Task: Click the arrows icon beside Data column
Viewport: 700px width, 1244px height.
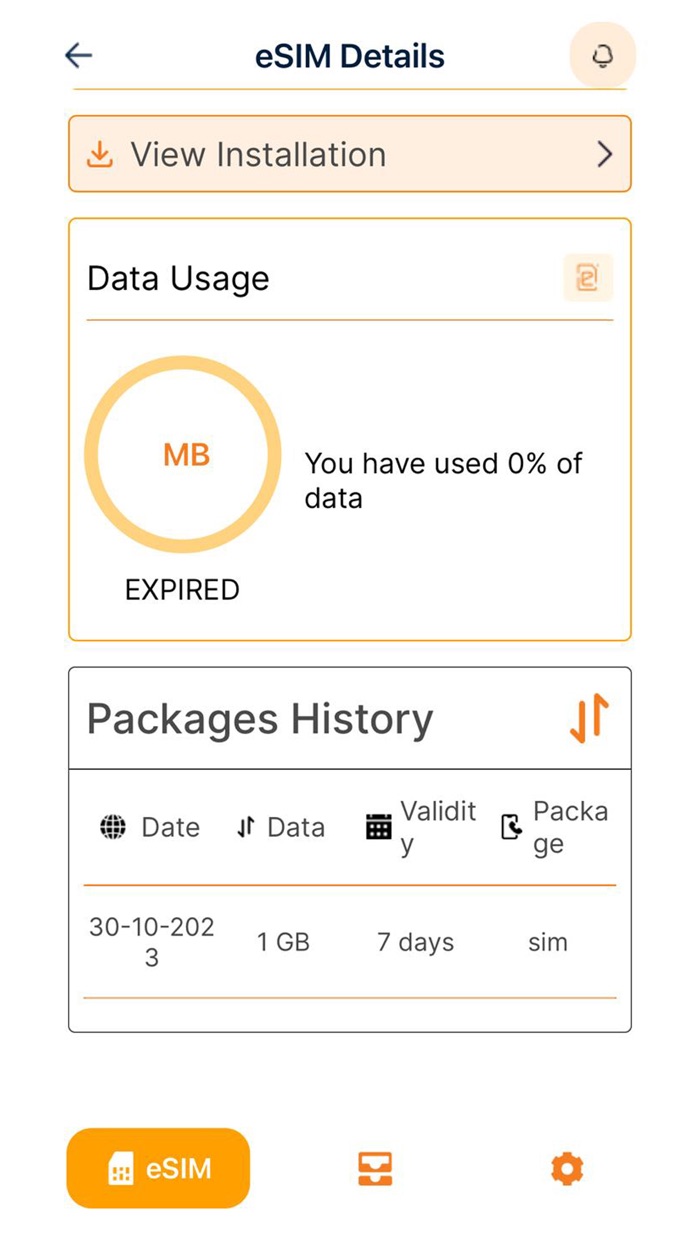Action: [246, 827]
